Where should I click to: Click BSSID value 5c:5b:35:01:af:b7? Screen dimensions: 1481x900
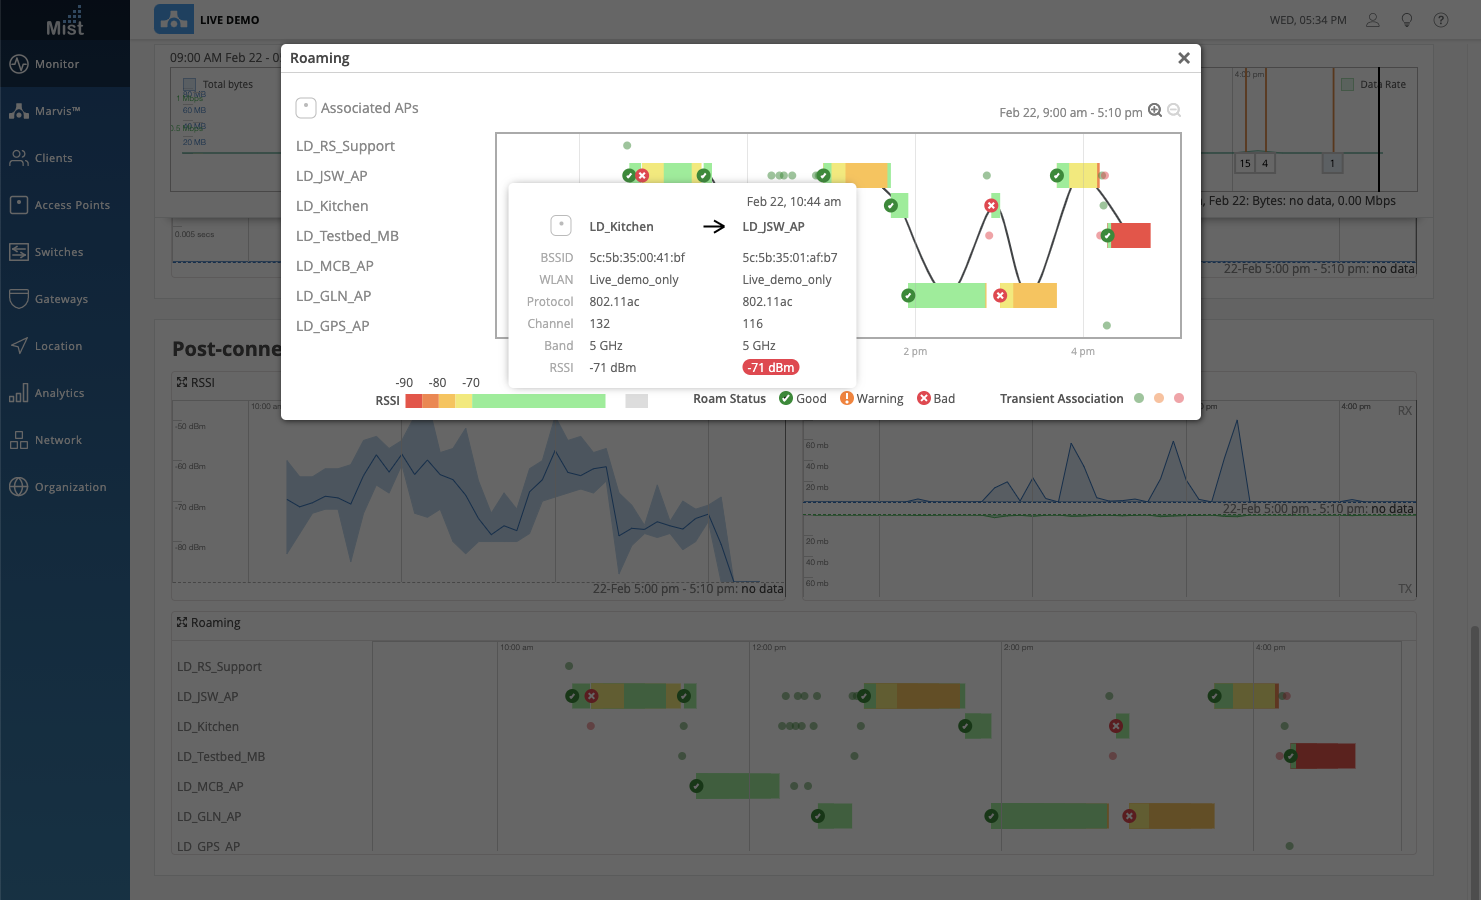point(790,257)
